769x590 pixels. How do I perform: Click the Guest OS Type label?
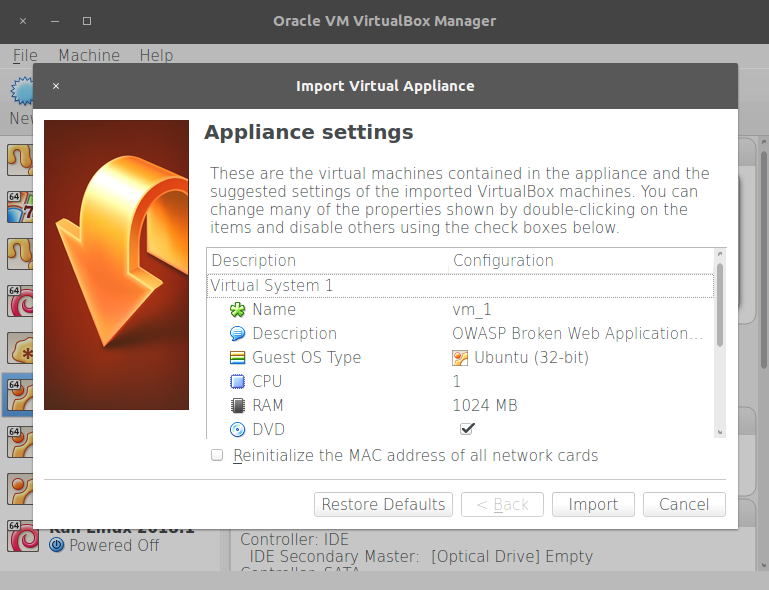(307, 358)
